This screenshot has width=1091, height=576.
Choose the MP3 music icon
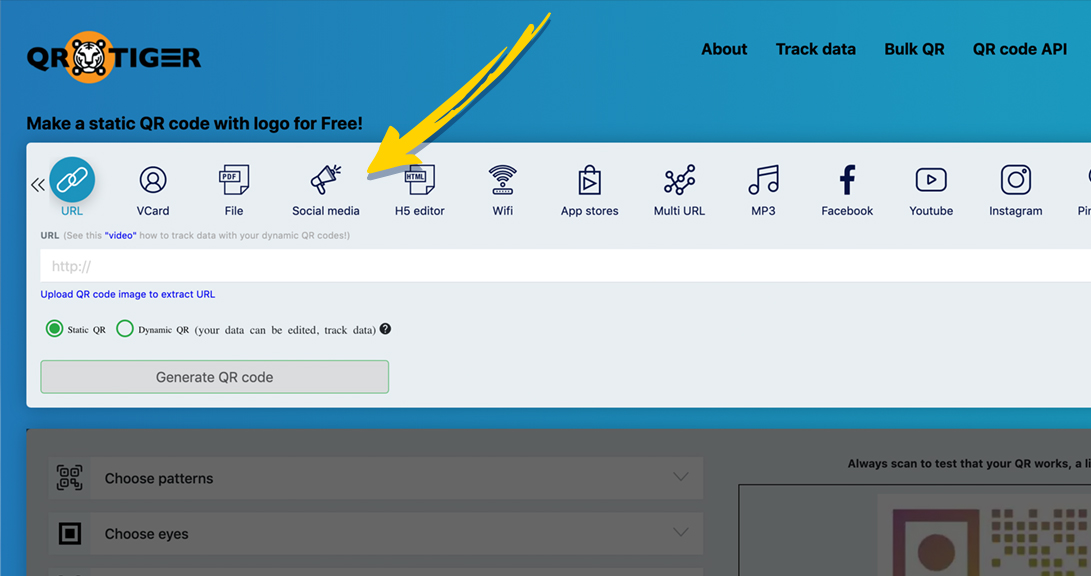click(763, 181)
